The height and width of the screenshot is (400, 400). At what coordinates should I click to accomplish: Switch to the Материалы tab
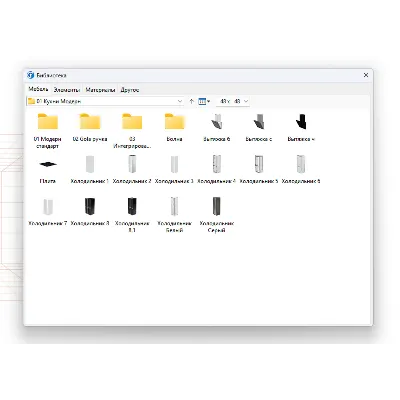100,90
